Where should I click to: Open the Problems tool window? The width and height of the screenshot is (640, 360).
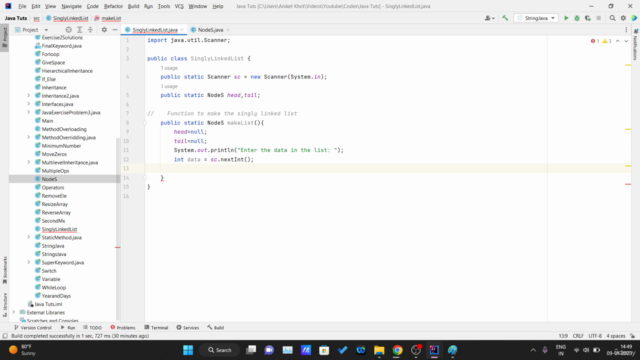click(x=123, y=327)
